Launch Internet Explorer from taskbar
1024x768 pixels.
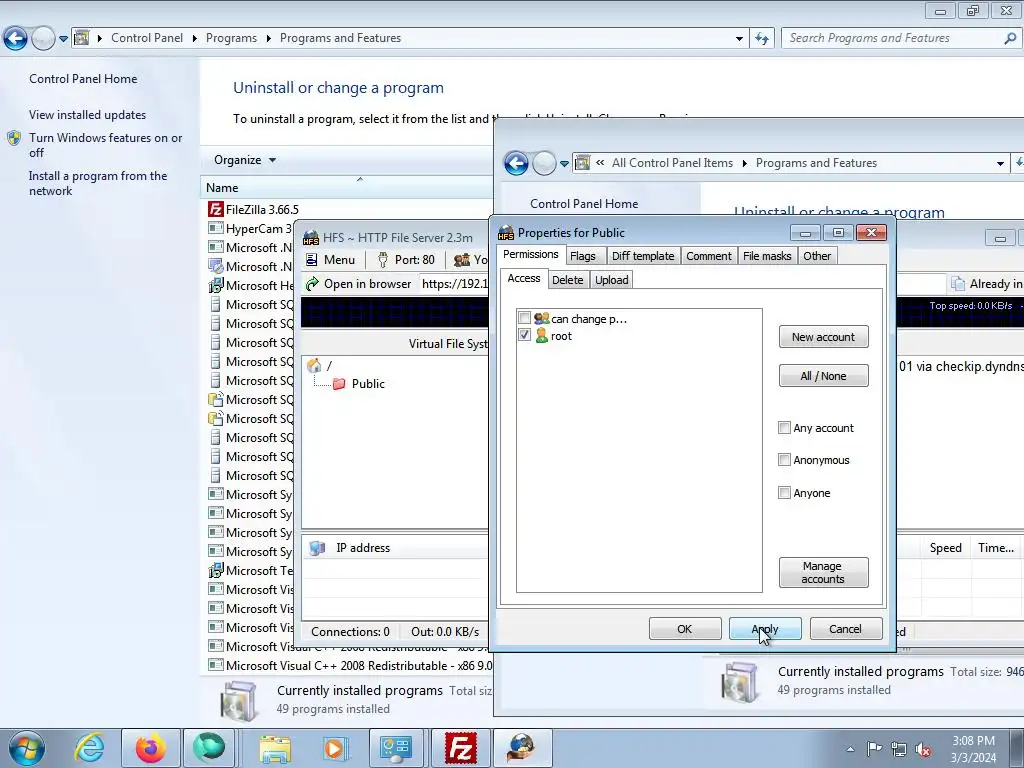point(89,748)
